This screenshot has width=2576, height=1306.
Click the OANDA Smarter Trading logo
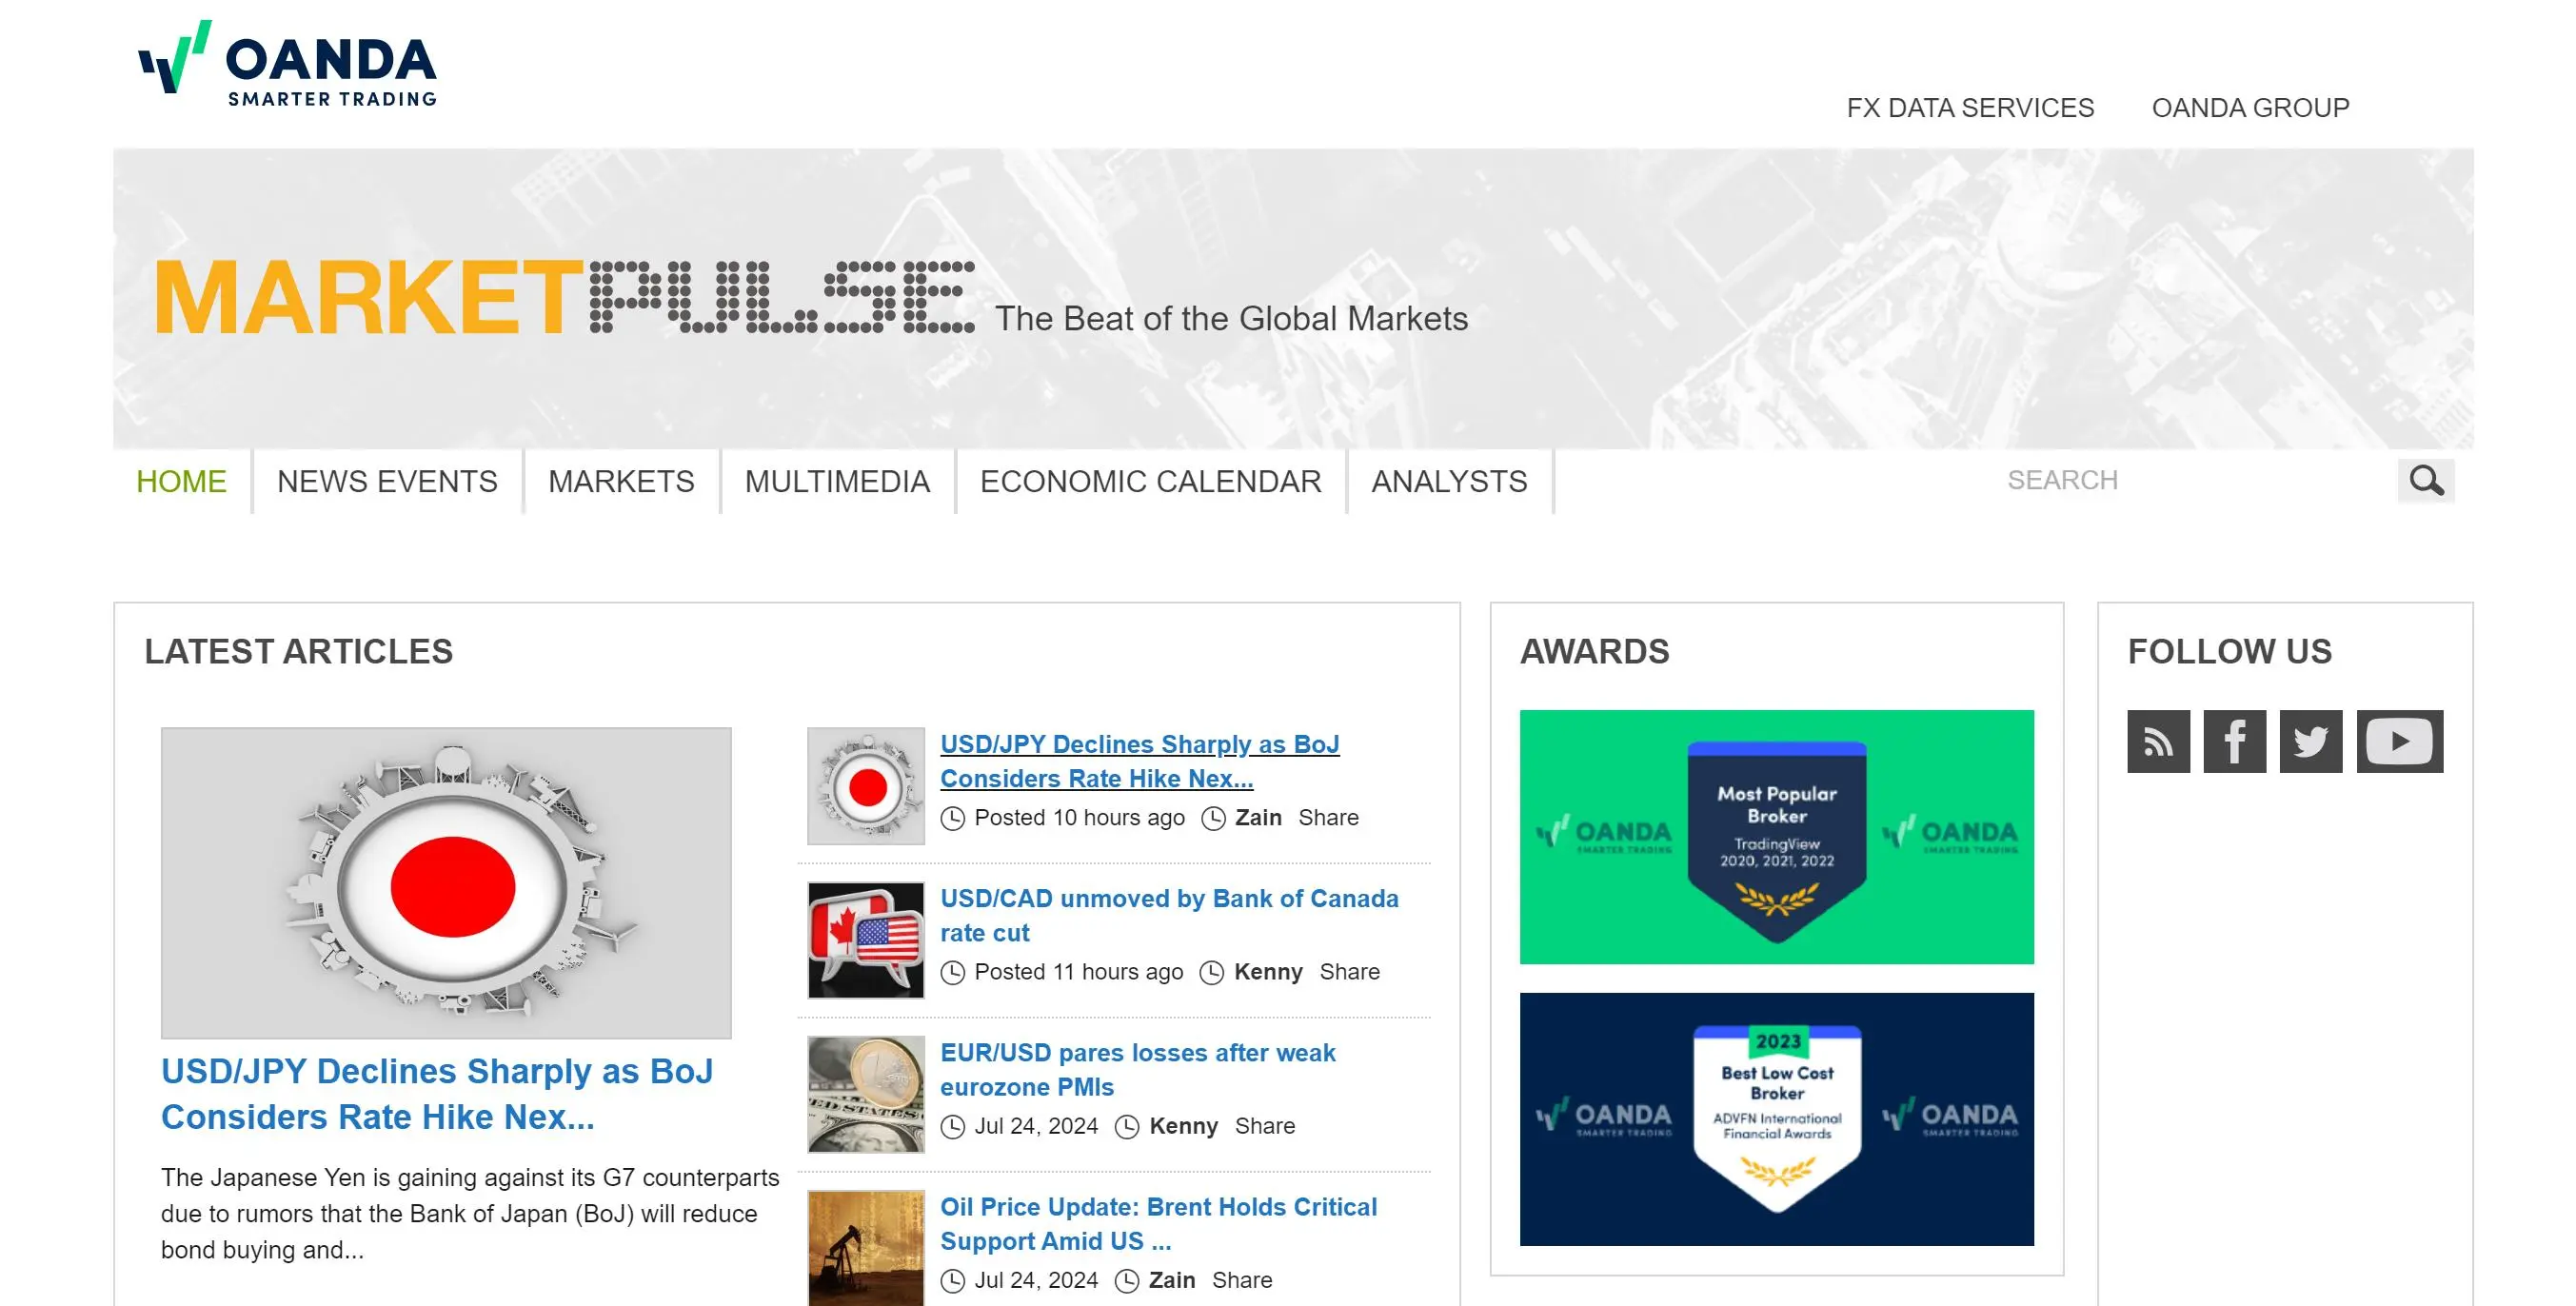288,64
